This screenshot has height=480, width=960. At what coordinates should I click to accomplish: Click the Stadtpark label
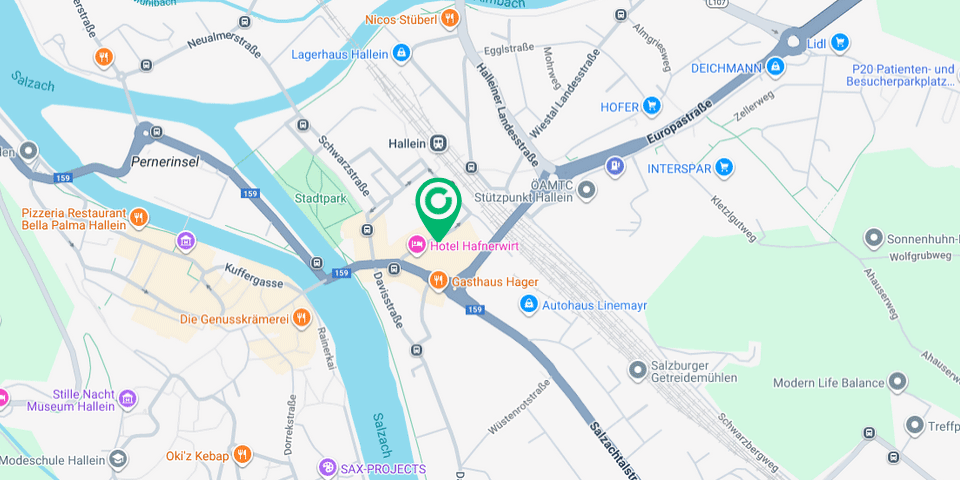pos(320,198)
